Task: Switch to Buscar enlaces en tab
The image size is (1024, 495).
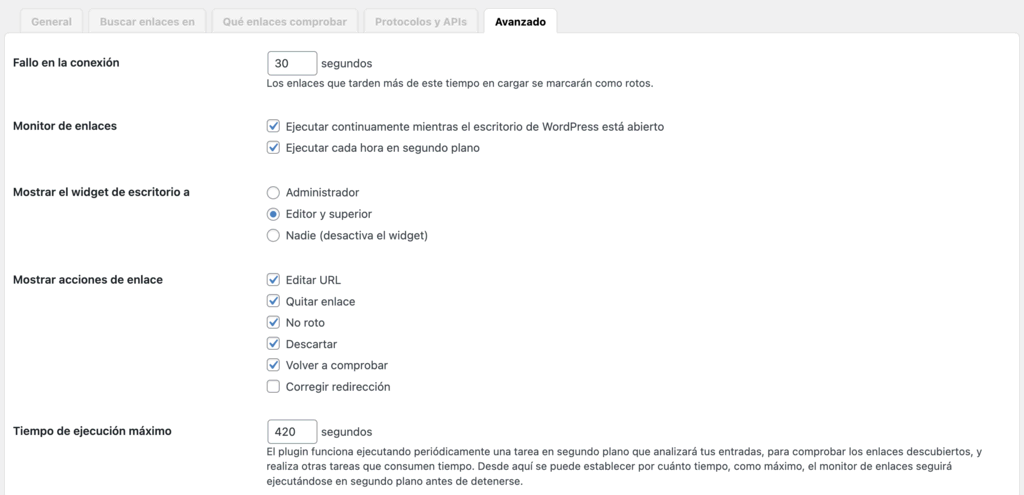Action: coord(147,21)
